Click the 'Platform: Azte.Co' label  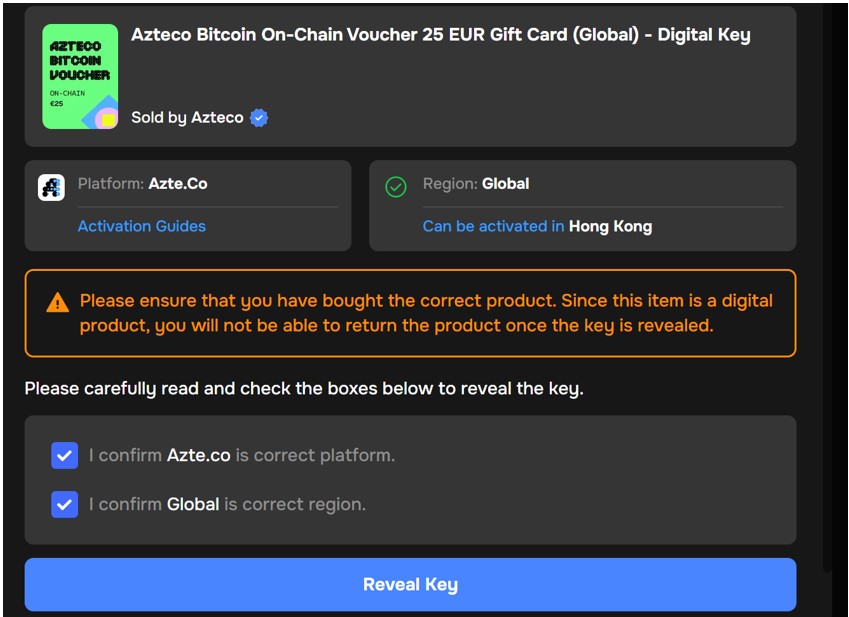coord(143,184)
